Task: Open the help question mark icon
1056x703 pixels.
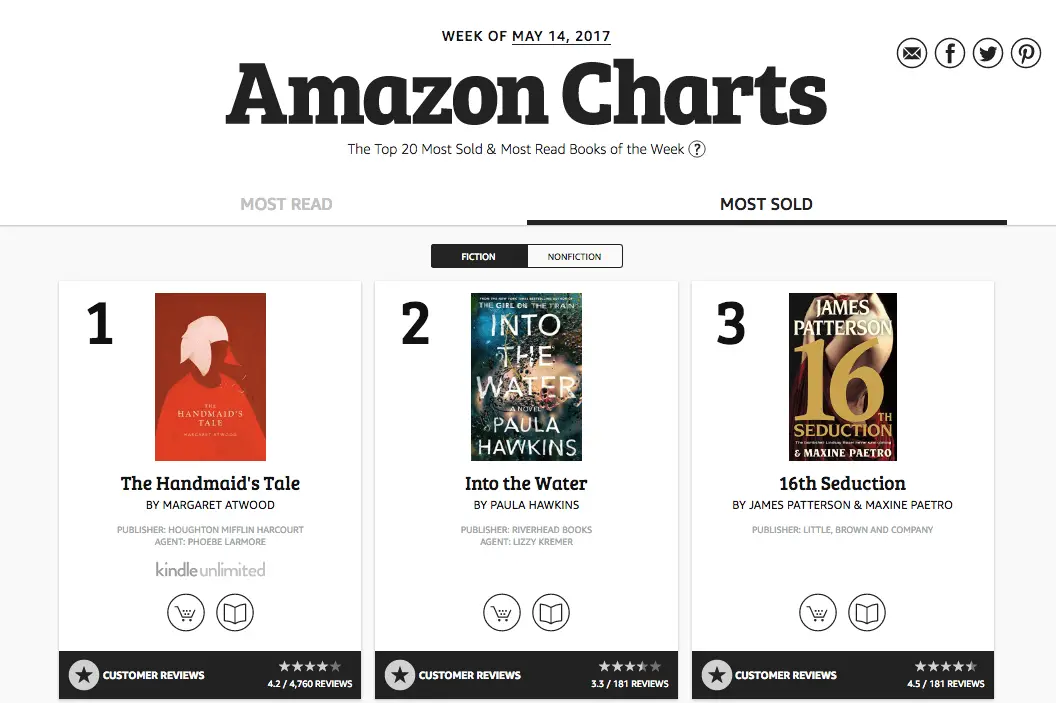Action: point(697,149)
